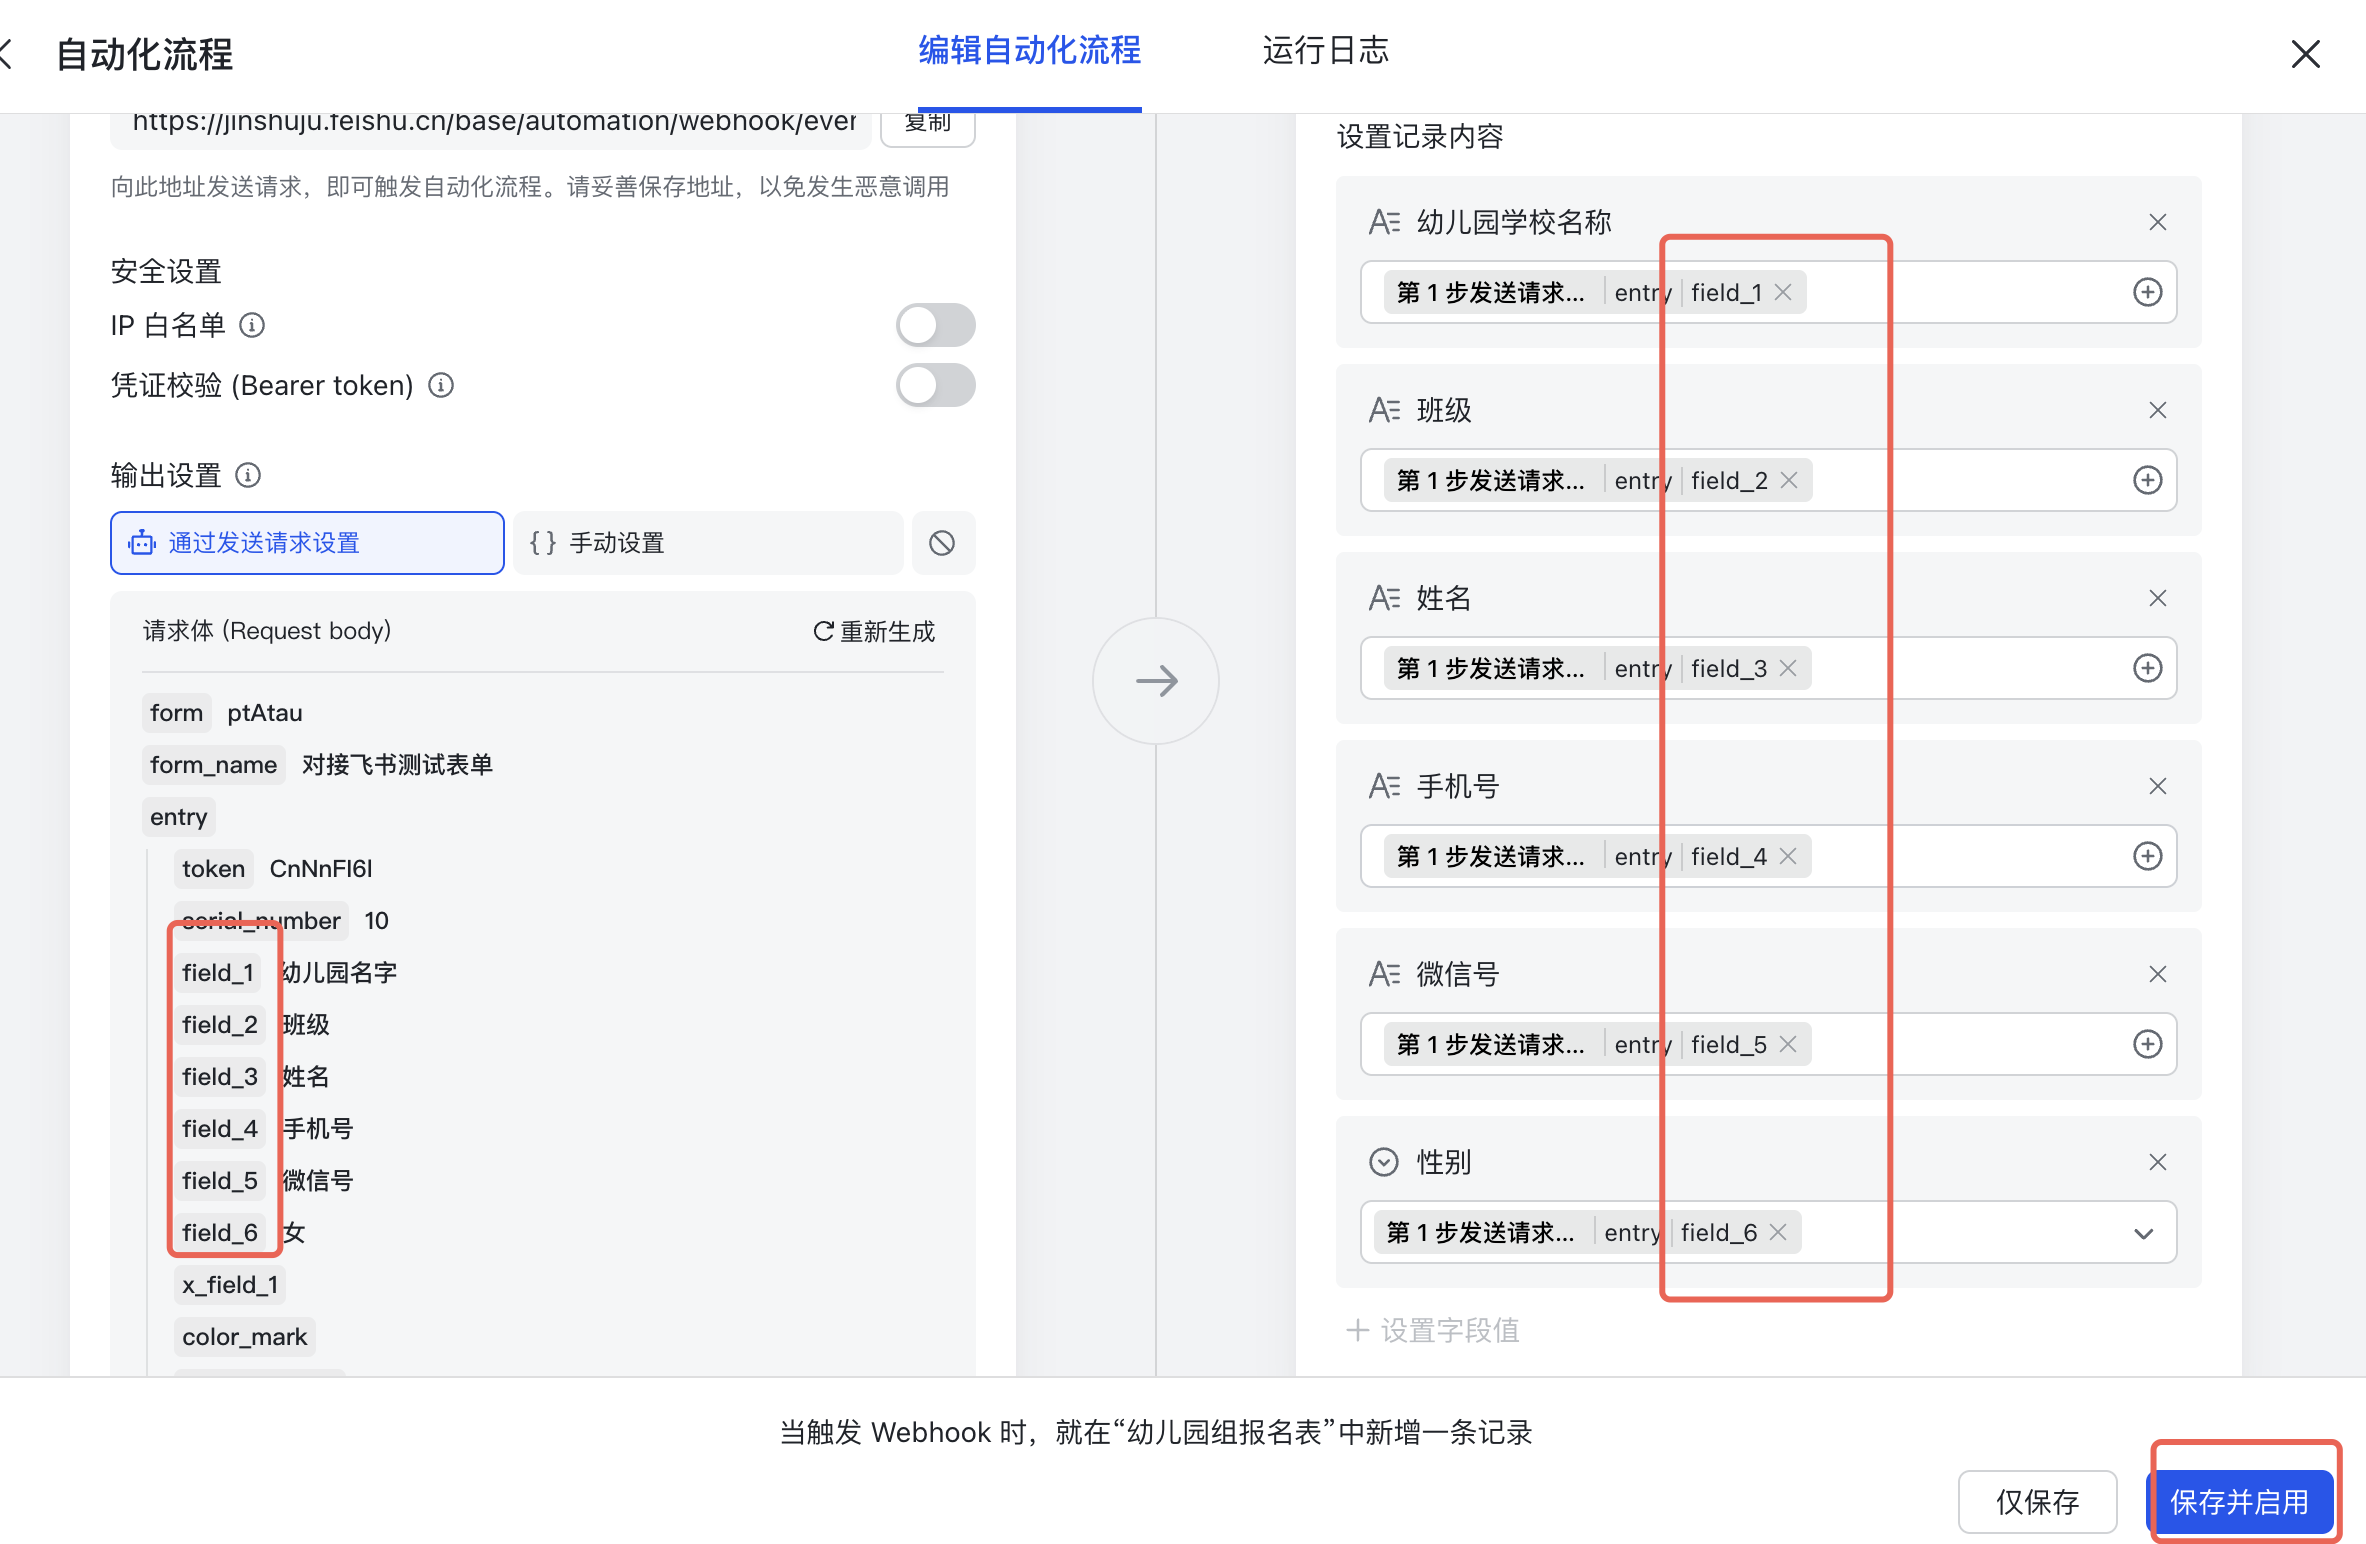Select the field_5 key in request body
Image resolution: width=2366 pixels, height=1544 pixels.
219,1181
